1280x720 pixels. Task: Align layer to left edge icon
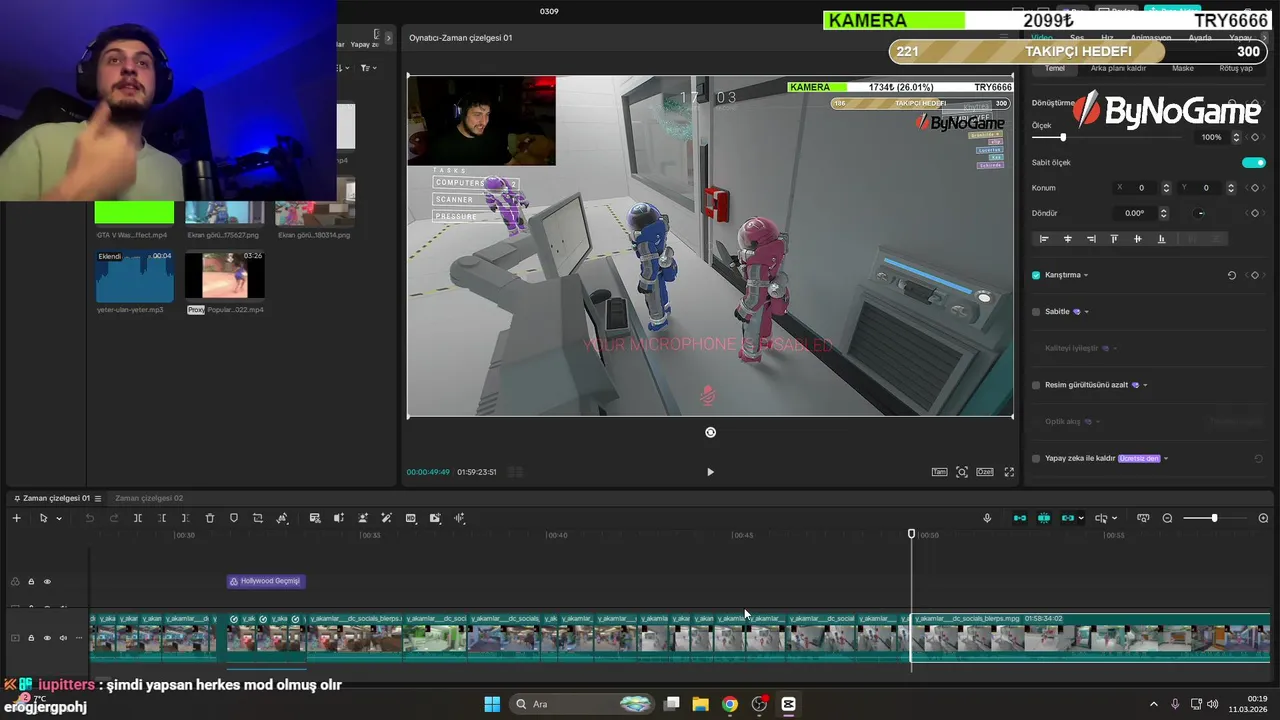coord(1044,239)
